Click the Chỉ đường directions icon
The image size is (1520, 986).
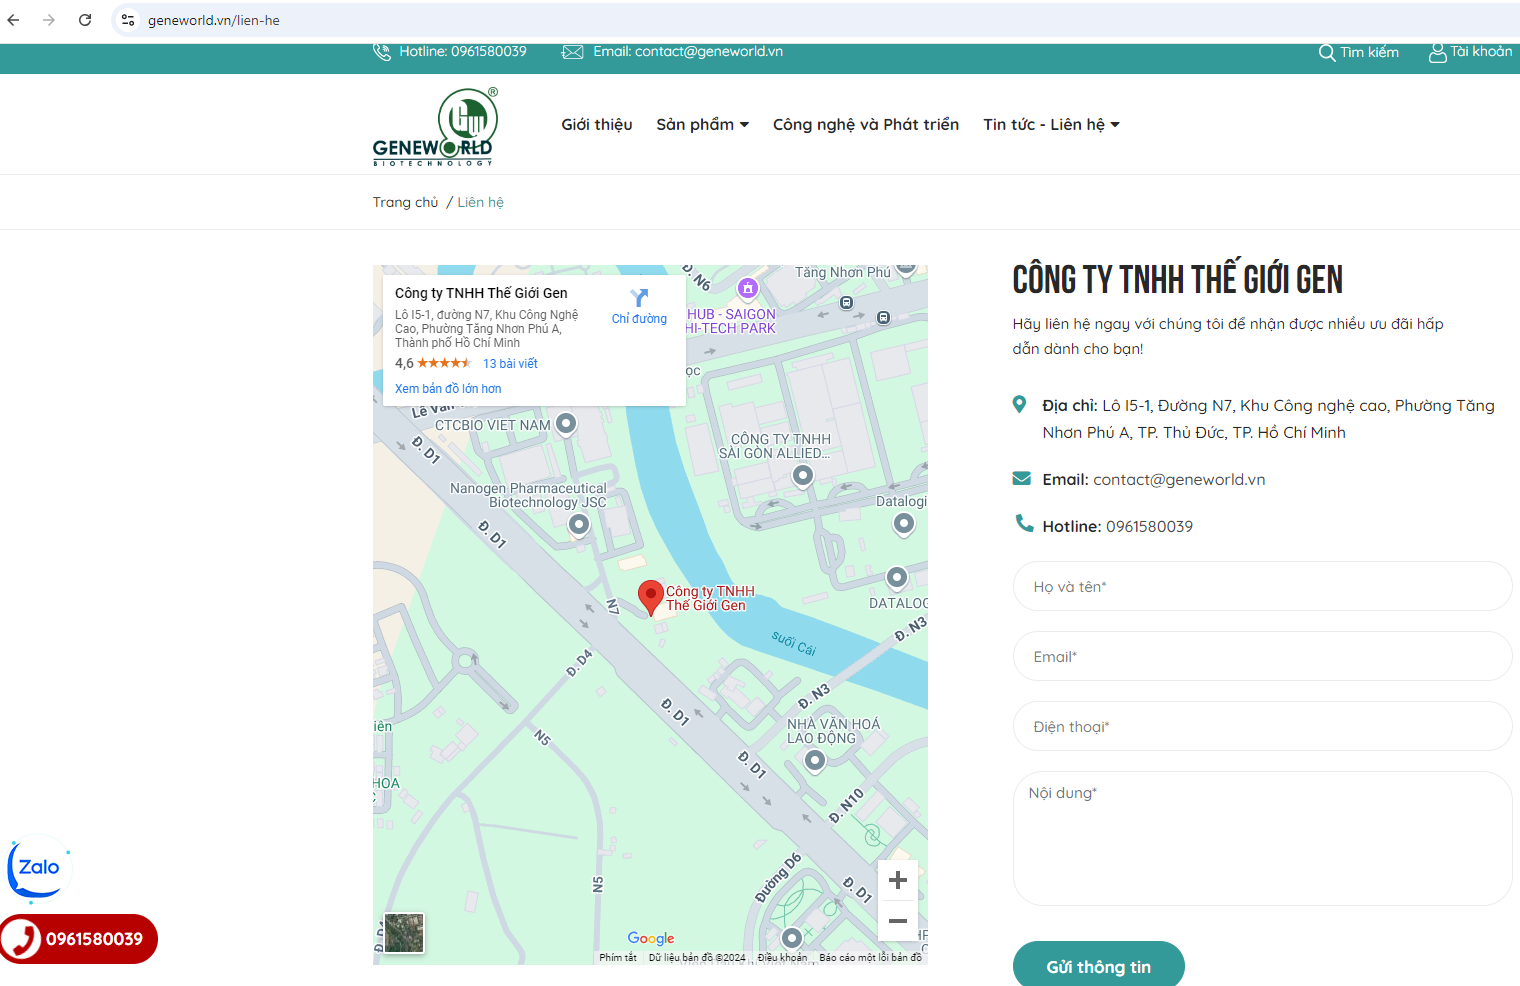coord(640,298)
